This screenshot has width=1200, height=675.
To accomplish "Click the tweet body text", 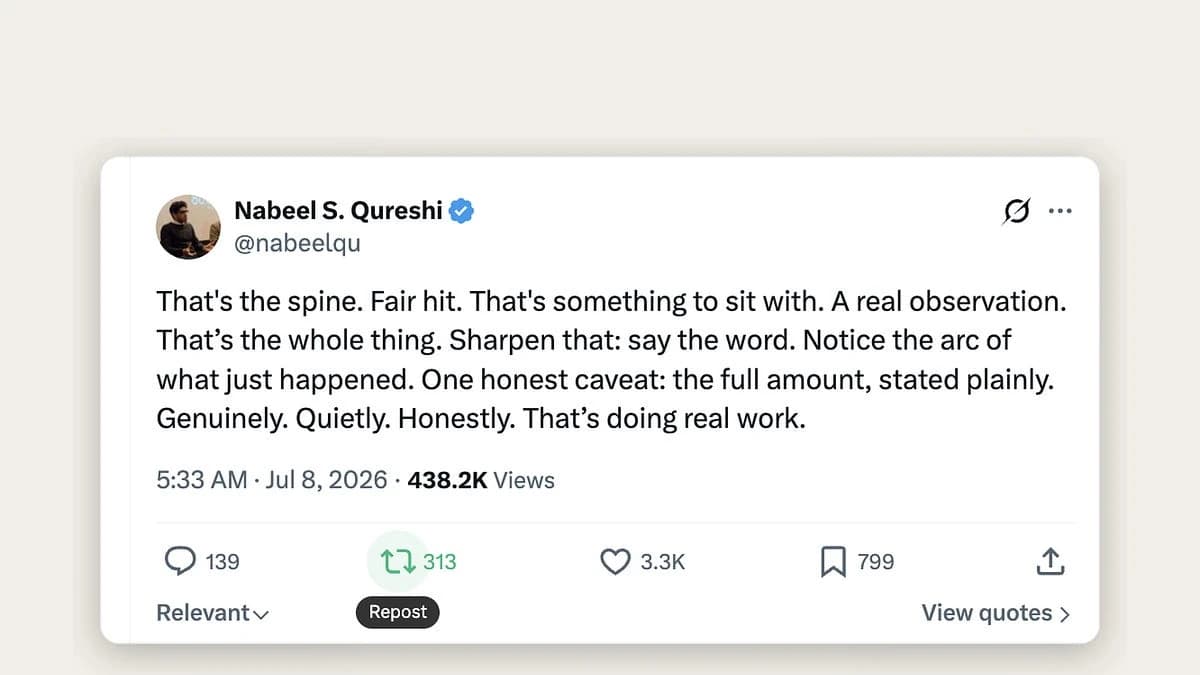I will pos(611,360).
